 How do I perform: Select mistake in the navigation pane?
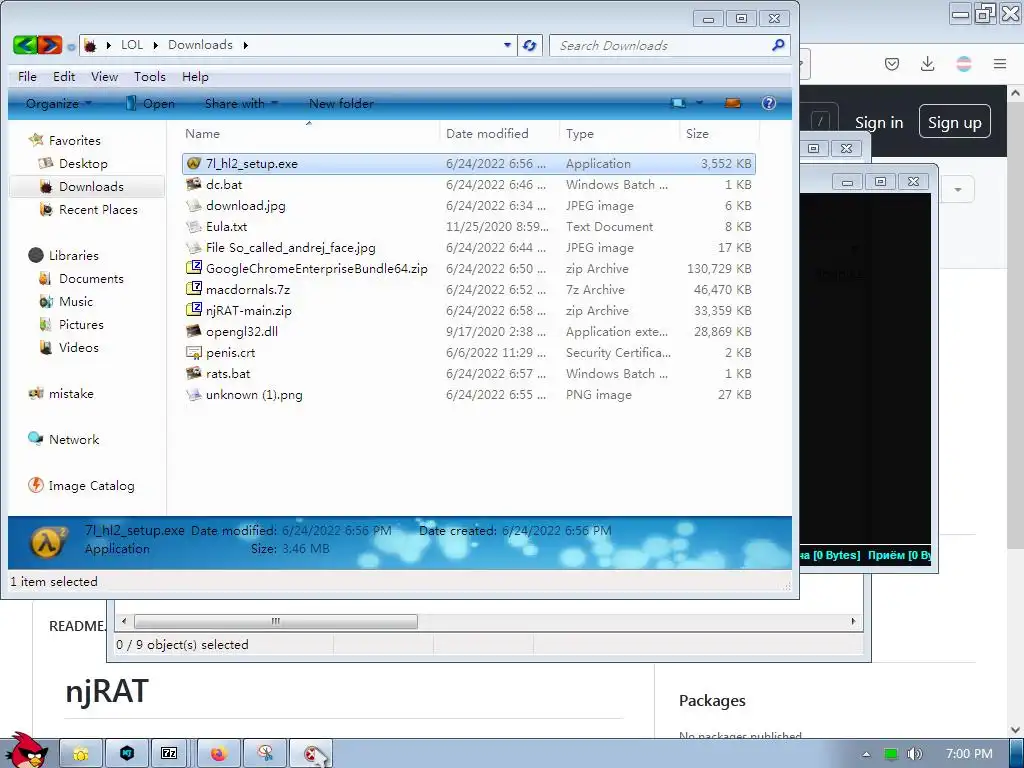click(x=61, y=393)
